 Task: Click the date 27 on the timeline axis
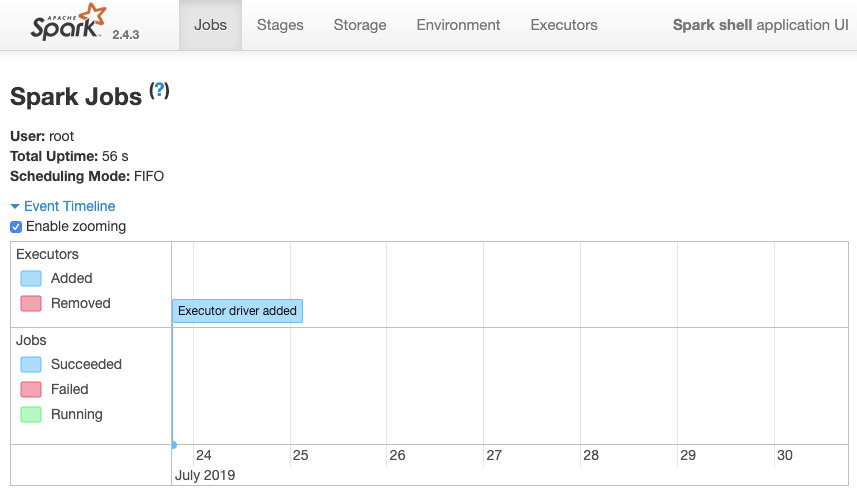494,455
